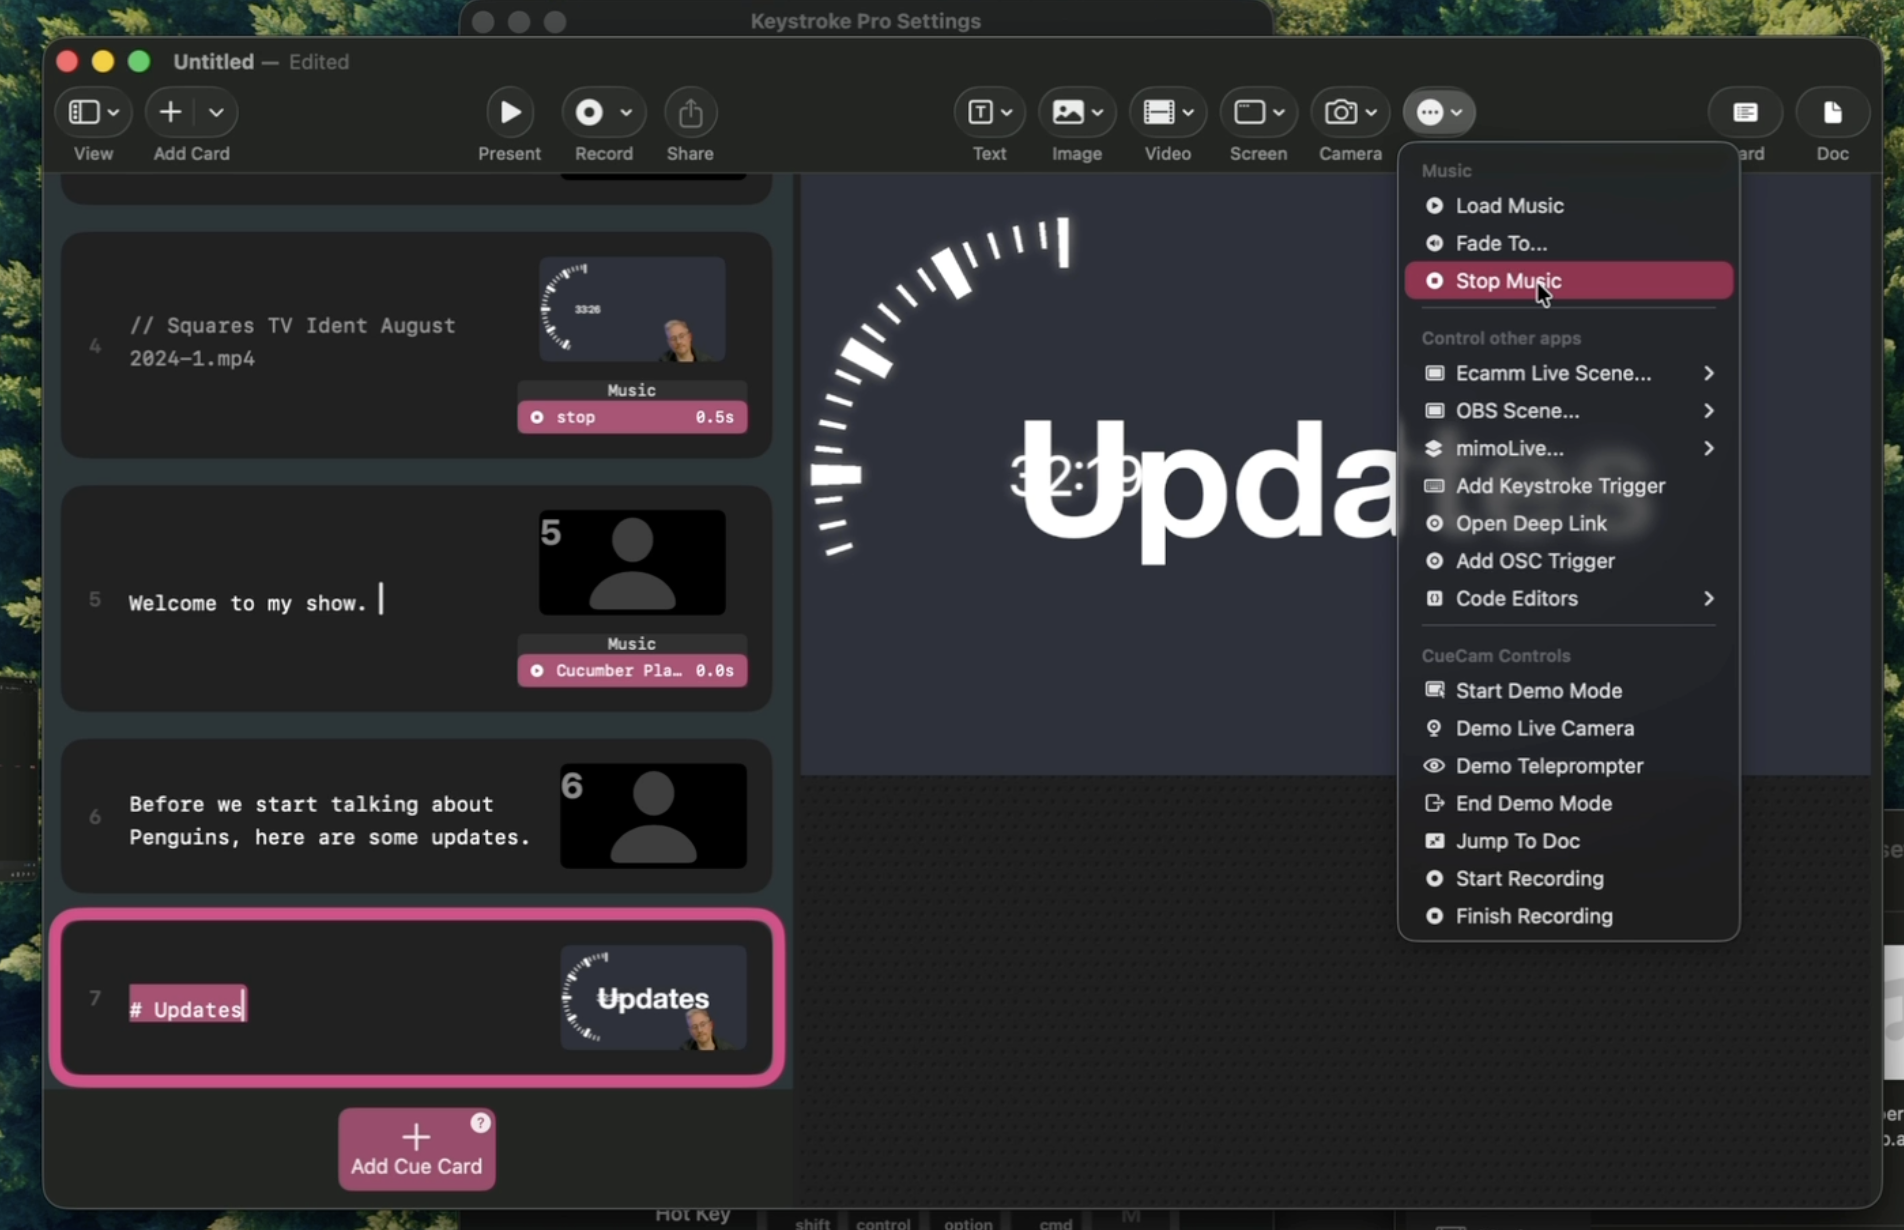Click the Add Card plus icon

pyautogui.click(x=170, y=112)
